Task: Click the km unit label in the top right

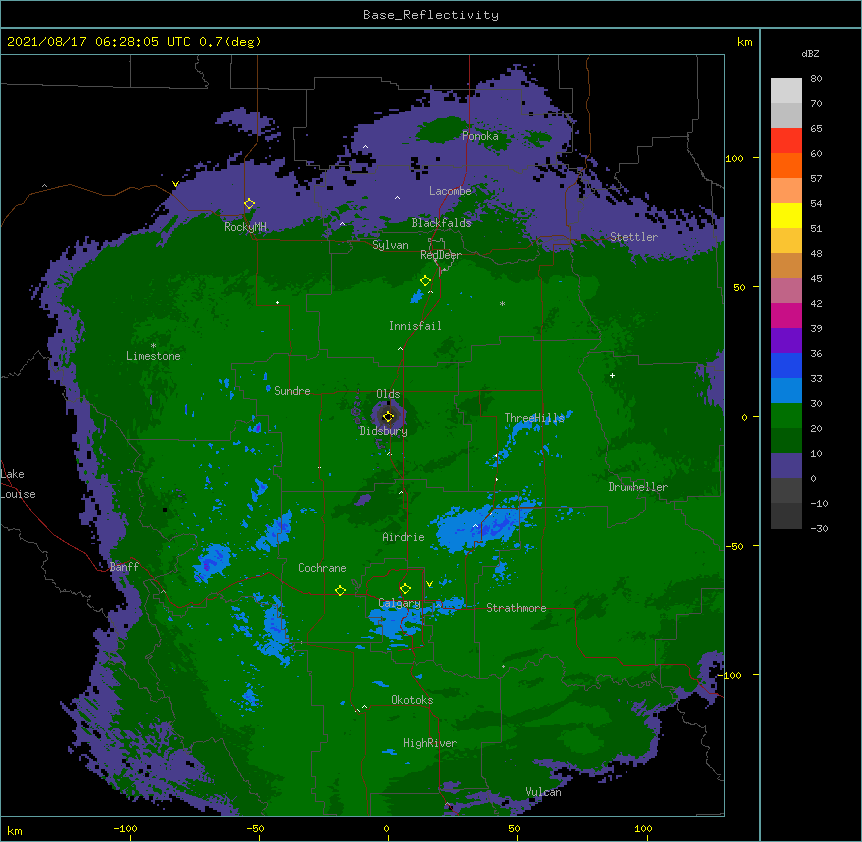Action: tap(744, 42)
